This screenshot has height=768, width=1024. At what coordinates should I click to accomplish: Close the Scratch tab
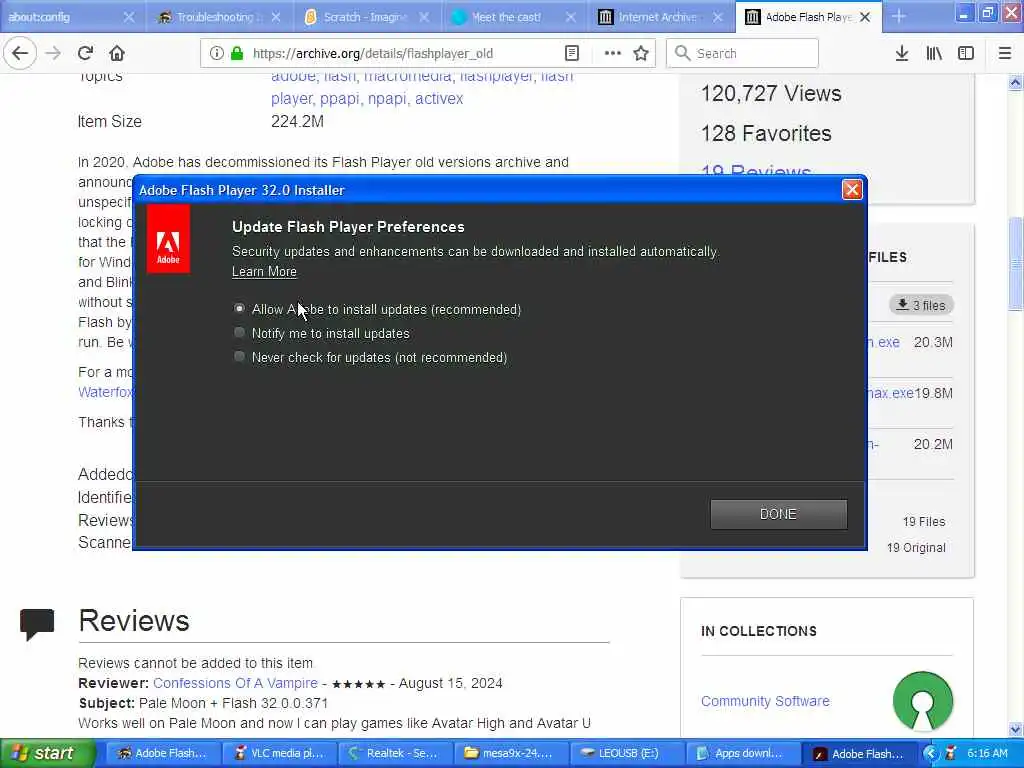(x=424, y=17)
